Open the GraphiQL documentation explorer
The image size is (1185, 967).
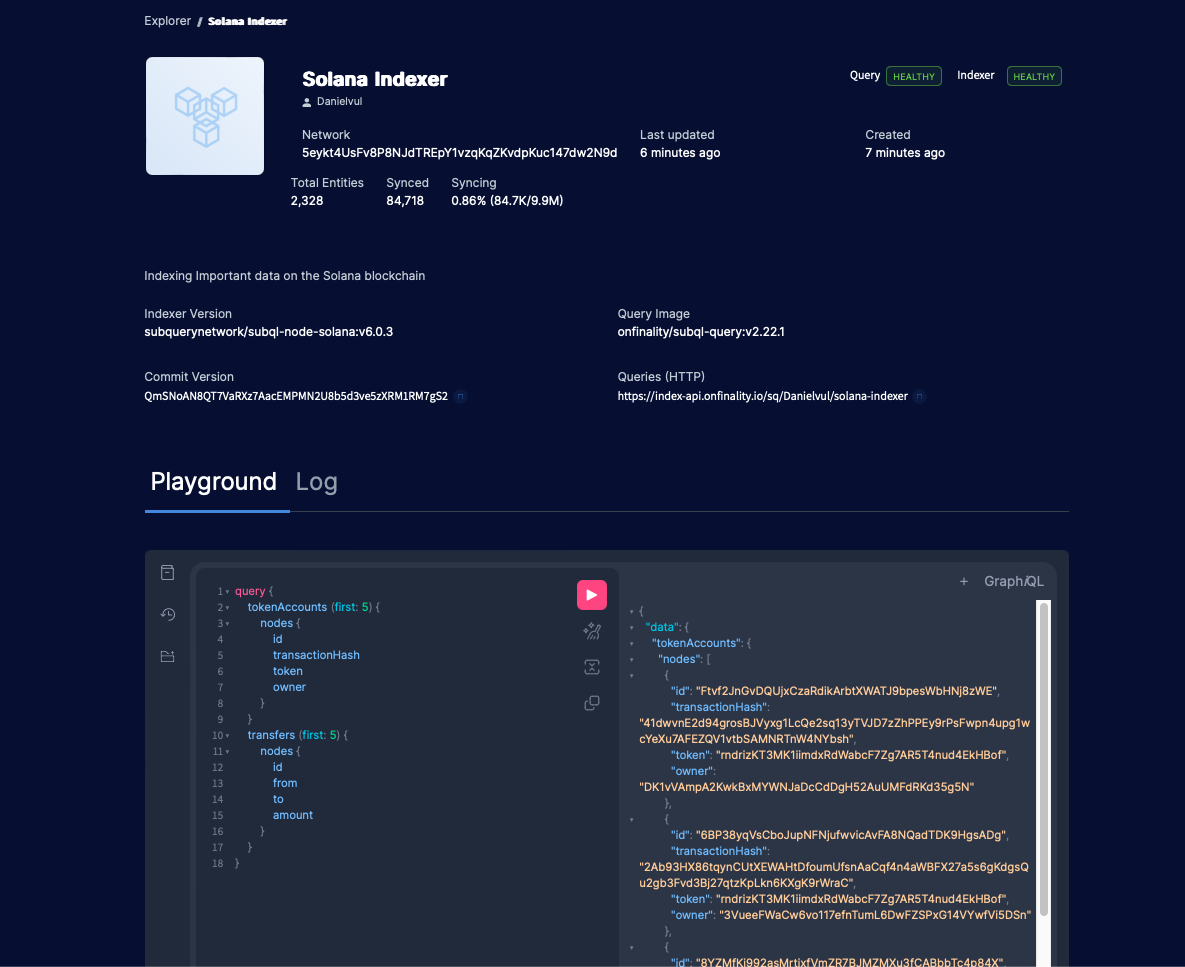point(167,572)
